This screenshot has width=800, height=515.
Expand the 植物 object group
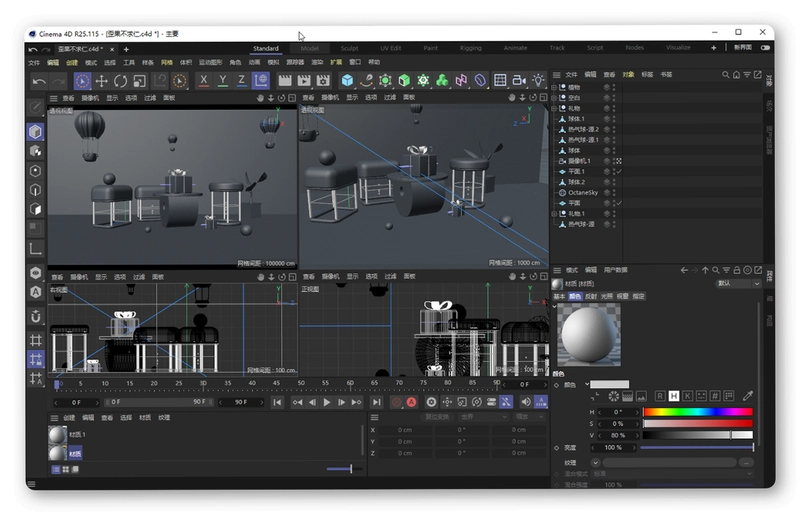pyautogui.click(x=554, y=87)
